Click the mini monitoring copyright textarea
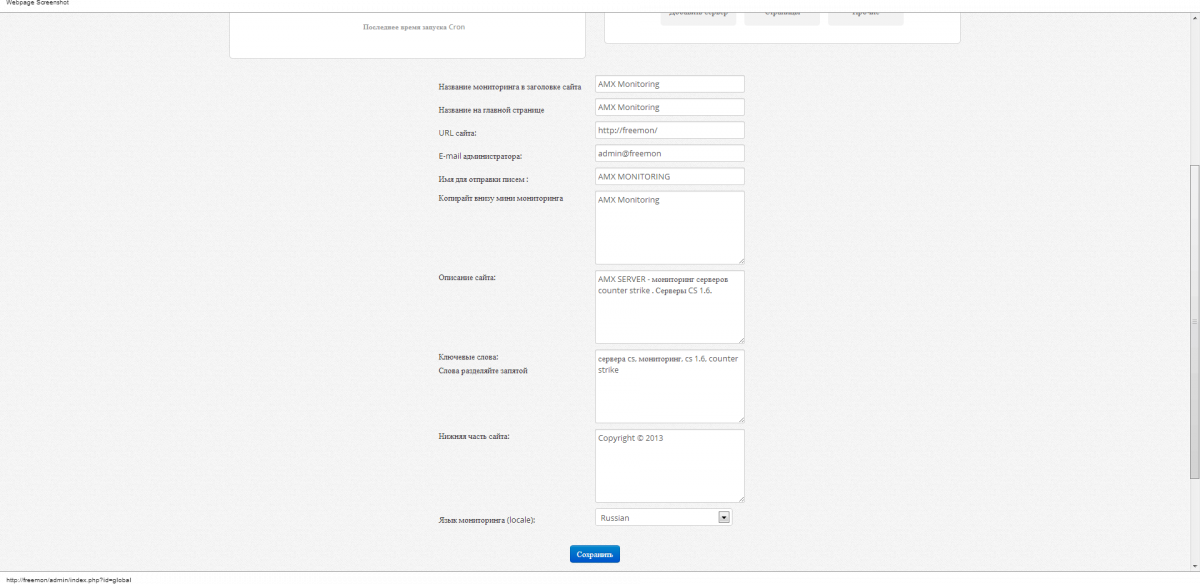This screenshot has width=1200, height=584. 669,228
